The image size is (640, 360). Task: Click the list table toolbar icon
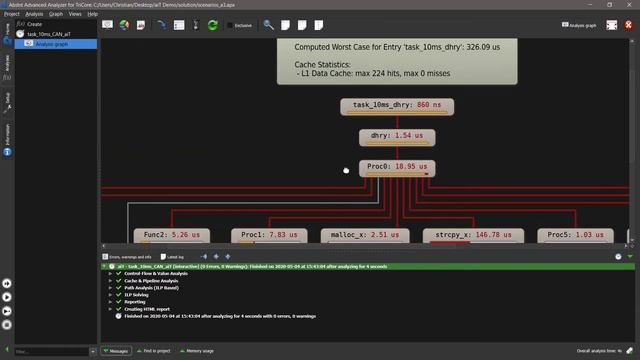pos(179,25)
